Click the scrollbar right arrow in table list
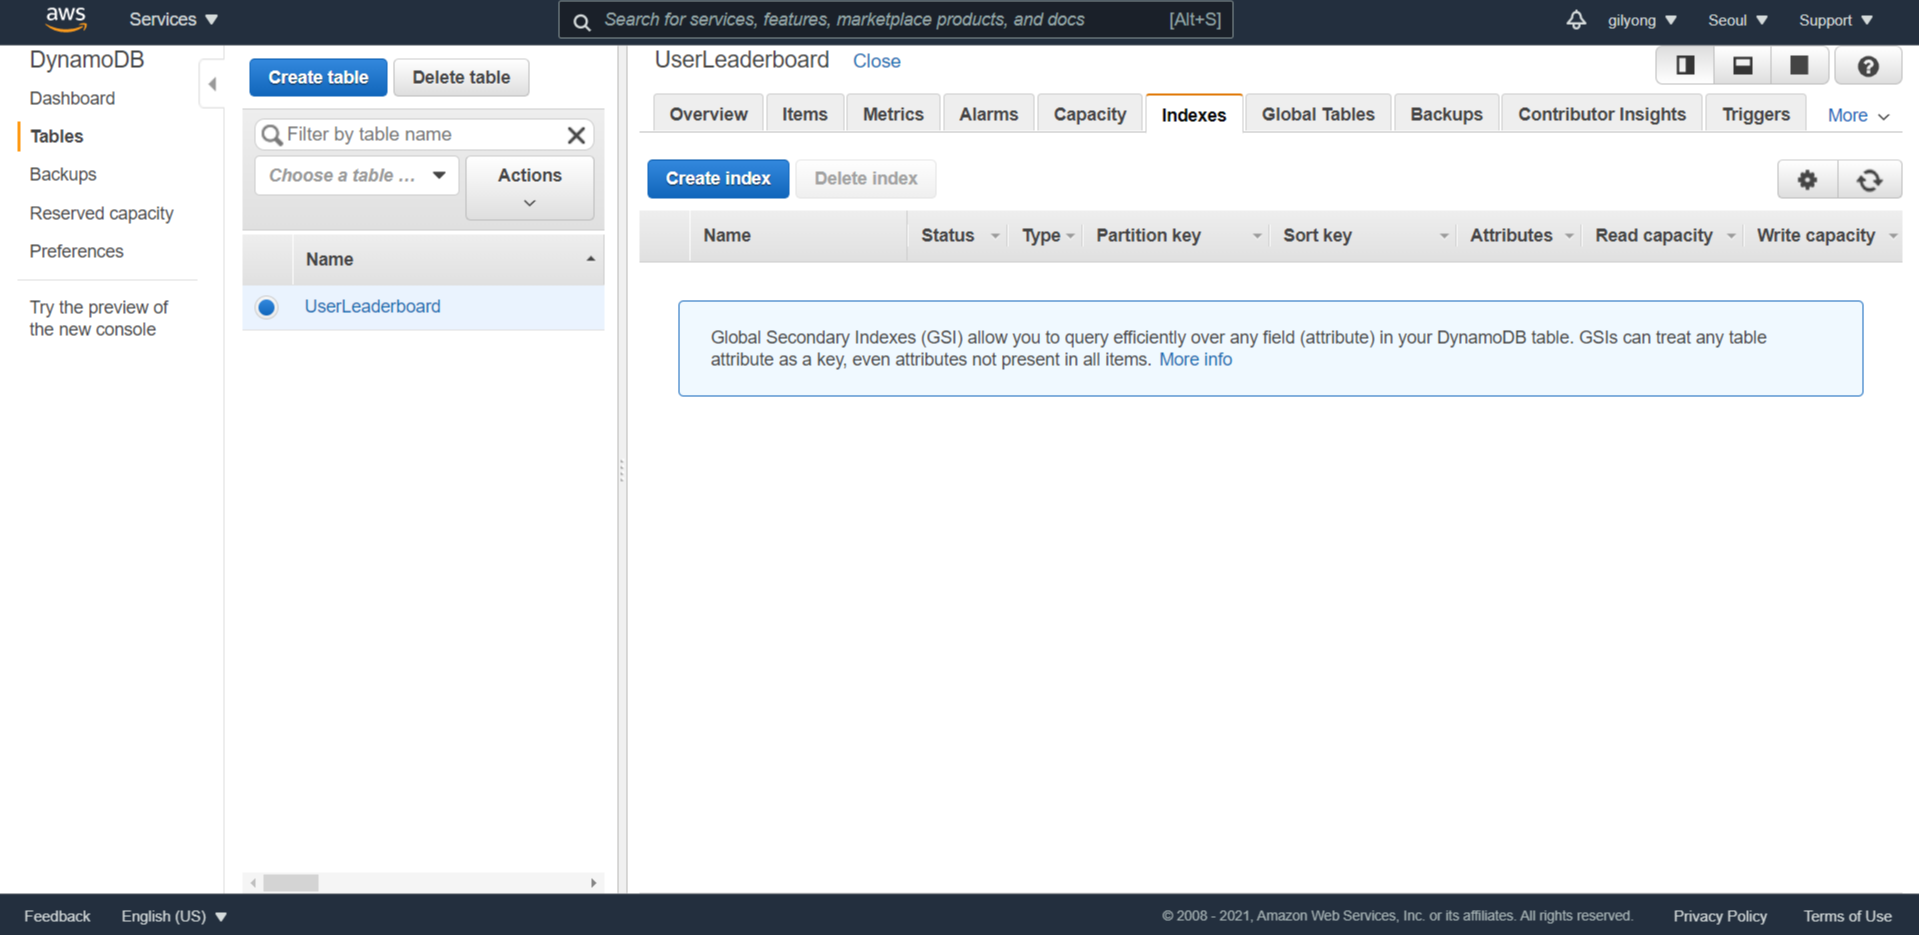Viewport: 1919px width, 935px height. click(593, 883)
